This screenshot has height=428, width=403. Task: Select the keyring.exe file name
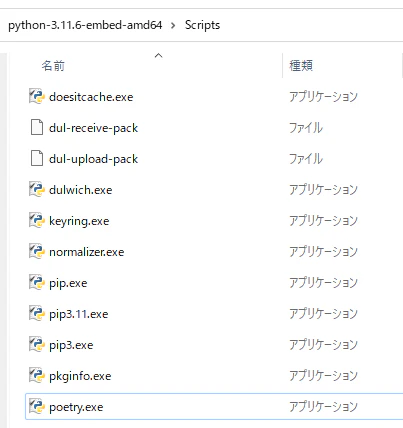coord(79,221)
